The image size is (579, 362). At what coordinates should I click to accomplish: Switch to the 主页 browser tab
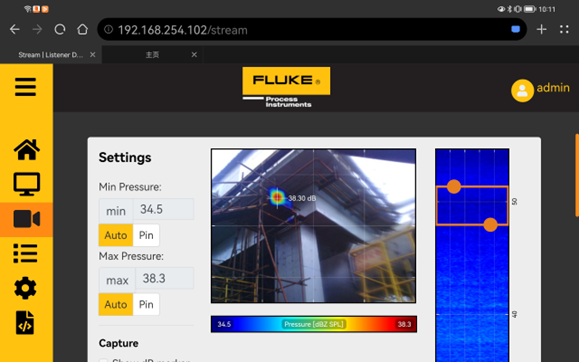[x=152, y=55]
